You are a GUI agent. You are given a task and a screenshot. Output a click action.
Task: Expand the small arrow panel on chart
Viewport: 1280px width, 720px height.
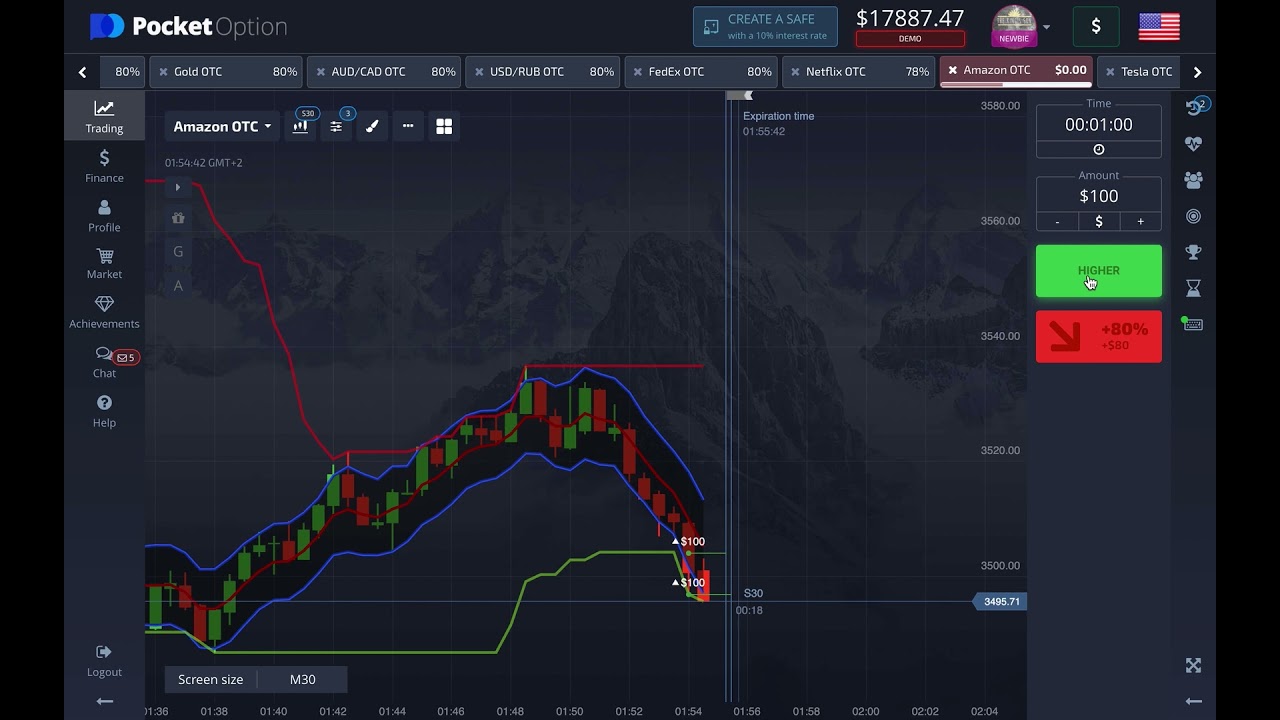[x=178, y=187]
